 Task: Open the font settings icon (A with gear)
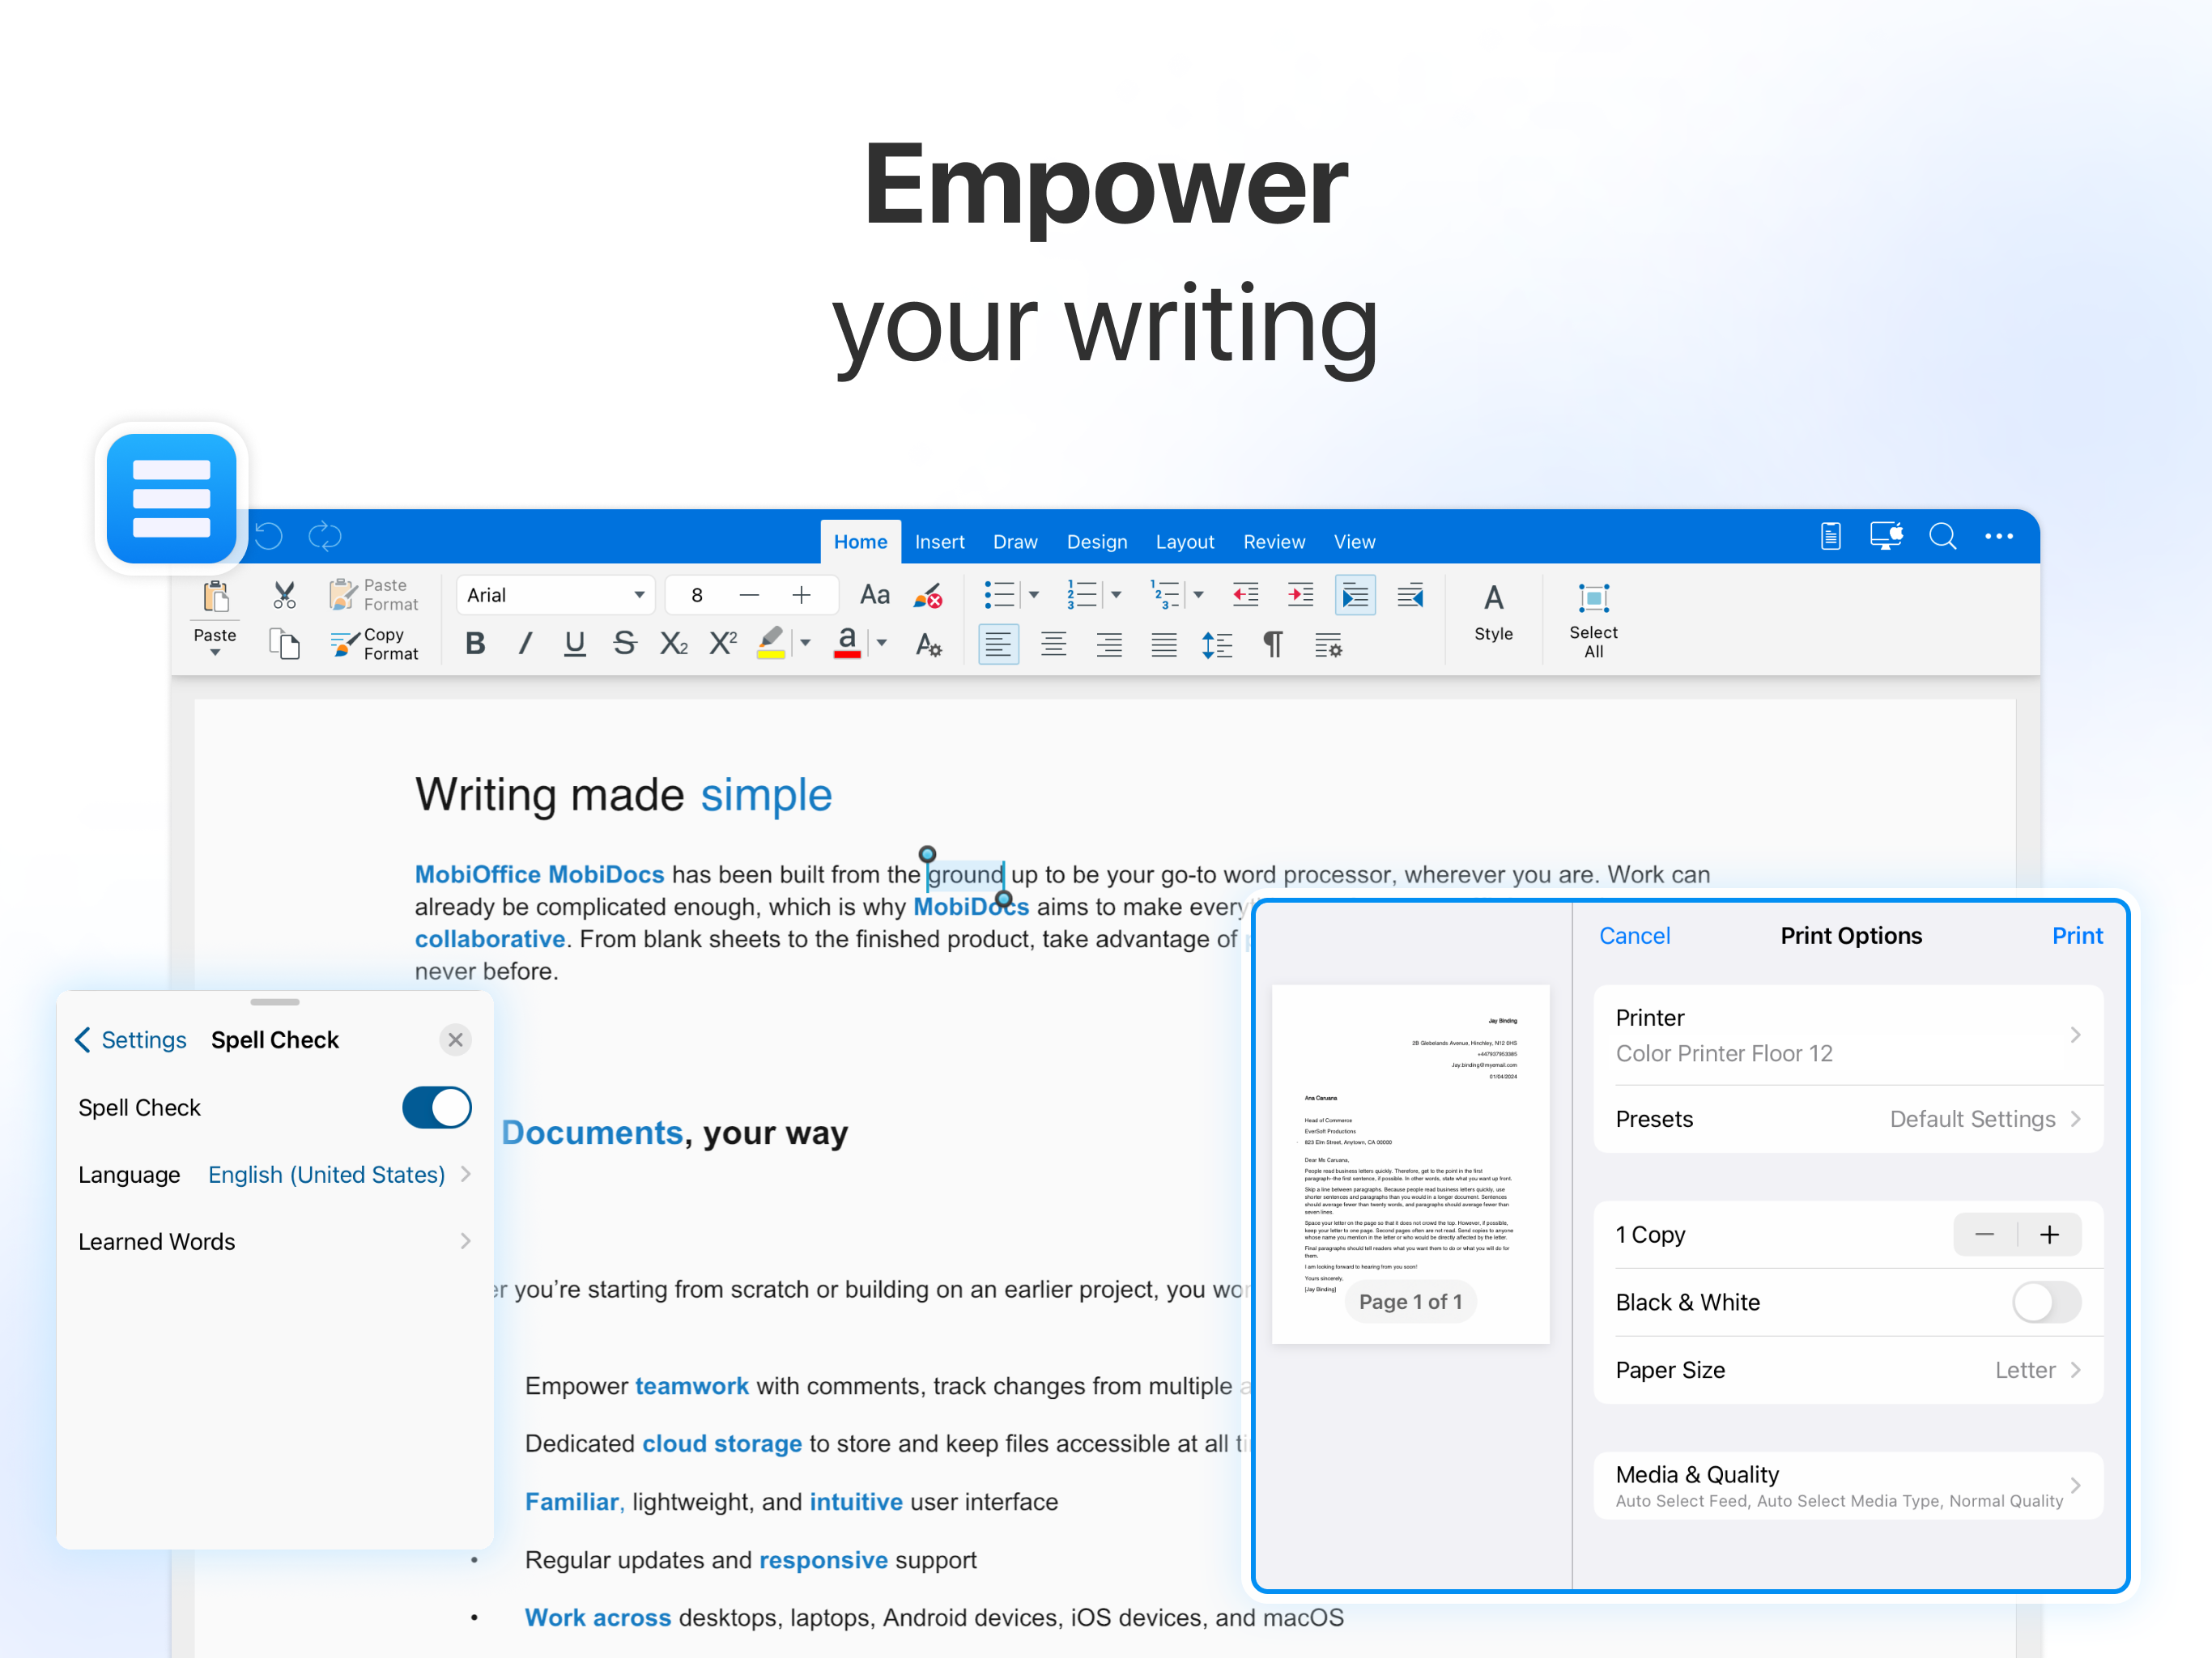click(929, 645)
